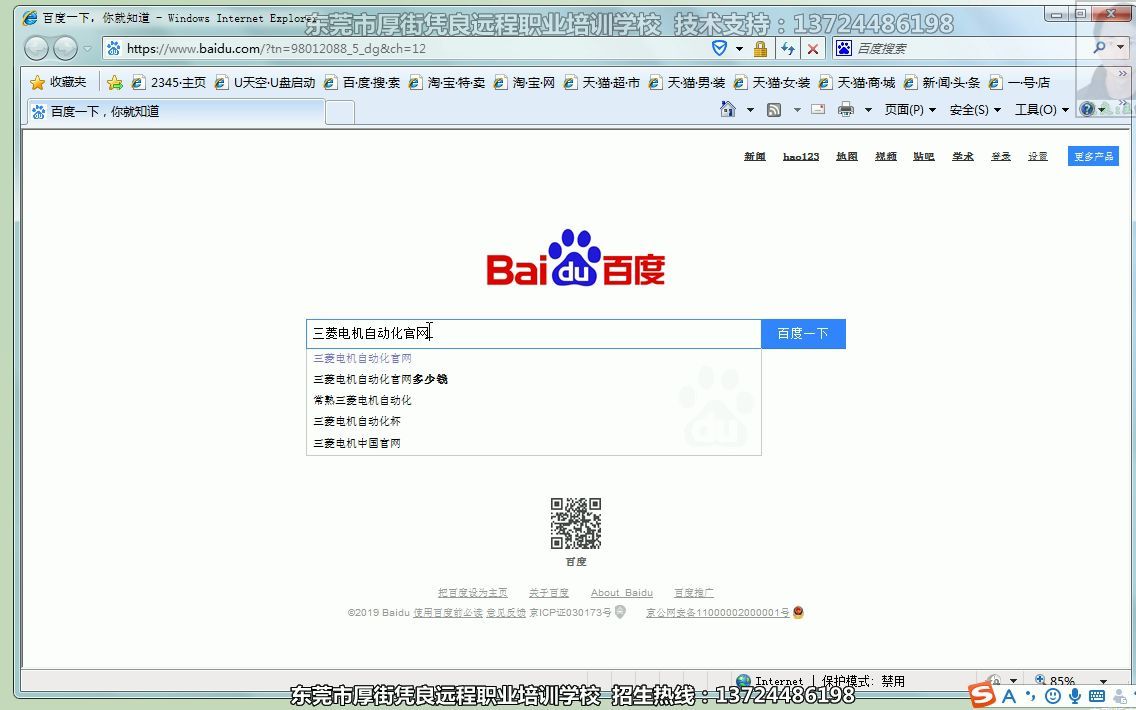Viewport: 1136px width, 710px height.
Task: Click the Baidu search provider icon
Action: [844, 49]
